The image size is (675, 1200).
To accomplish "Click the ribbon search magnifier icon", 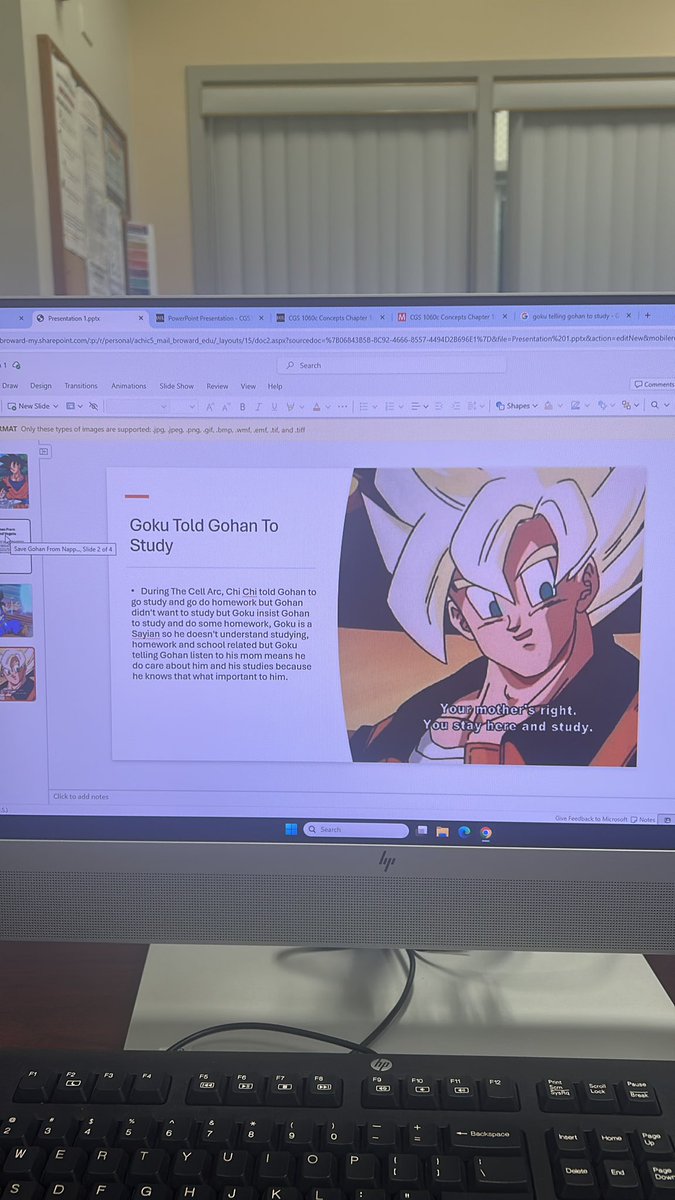I will coord(654,406).
